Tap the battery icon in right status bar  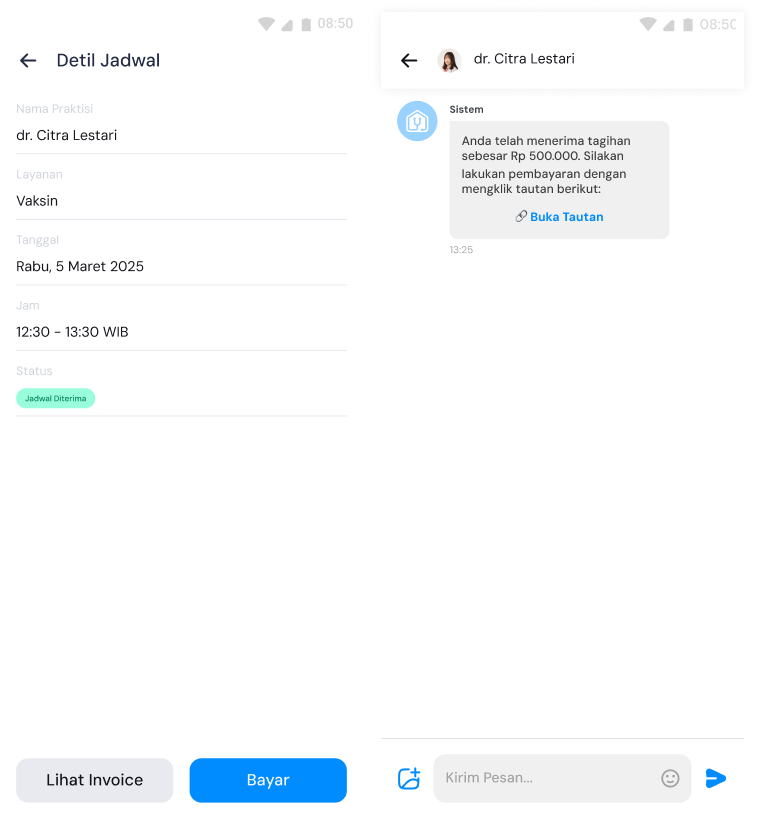(x=688, y=25)
